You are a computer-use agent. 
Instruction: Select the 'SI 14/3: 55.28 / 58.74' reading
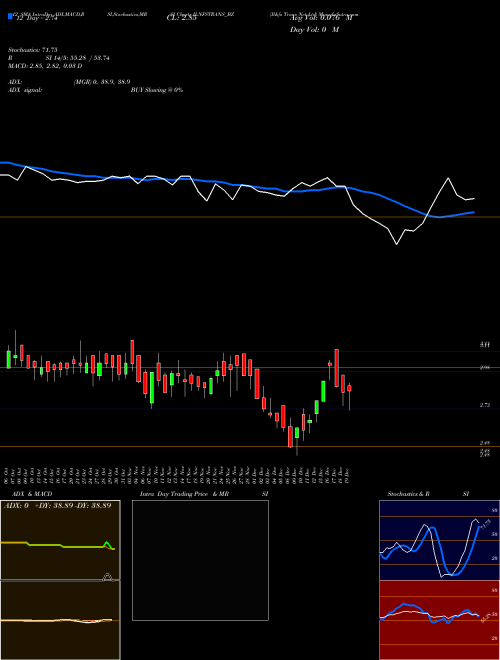tap(77, 58)
